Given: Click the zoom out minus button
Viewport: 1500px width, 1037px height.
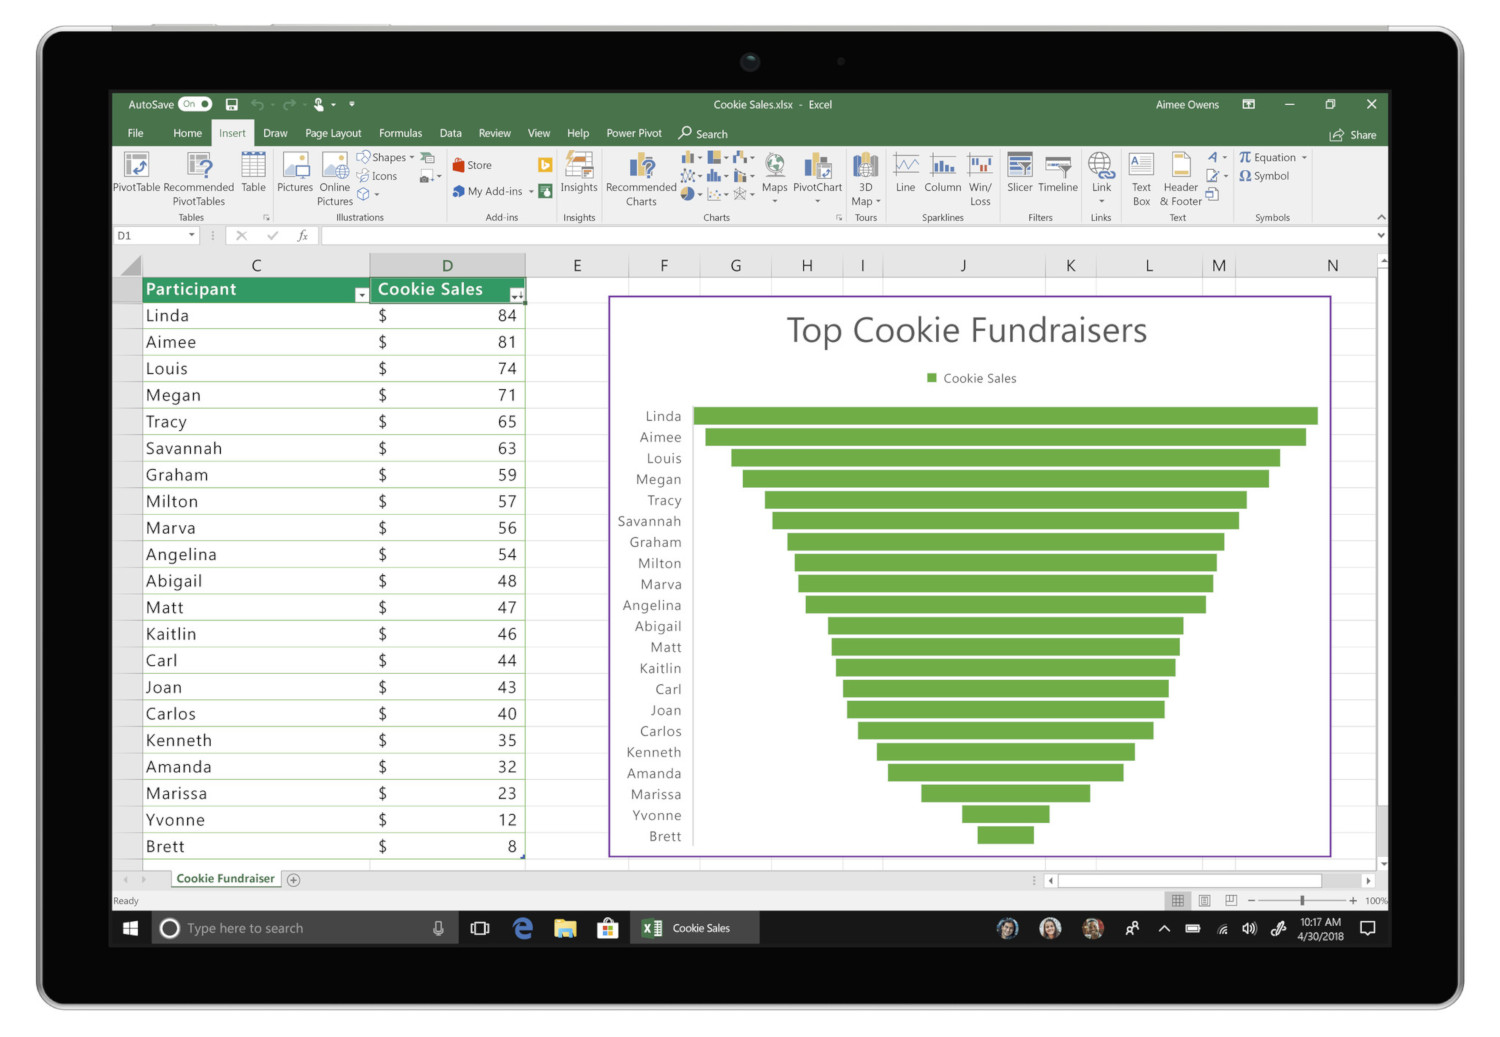Looking at the screenshot, I should click(1251, 901).
